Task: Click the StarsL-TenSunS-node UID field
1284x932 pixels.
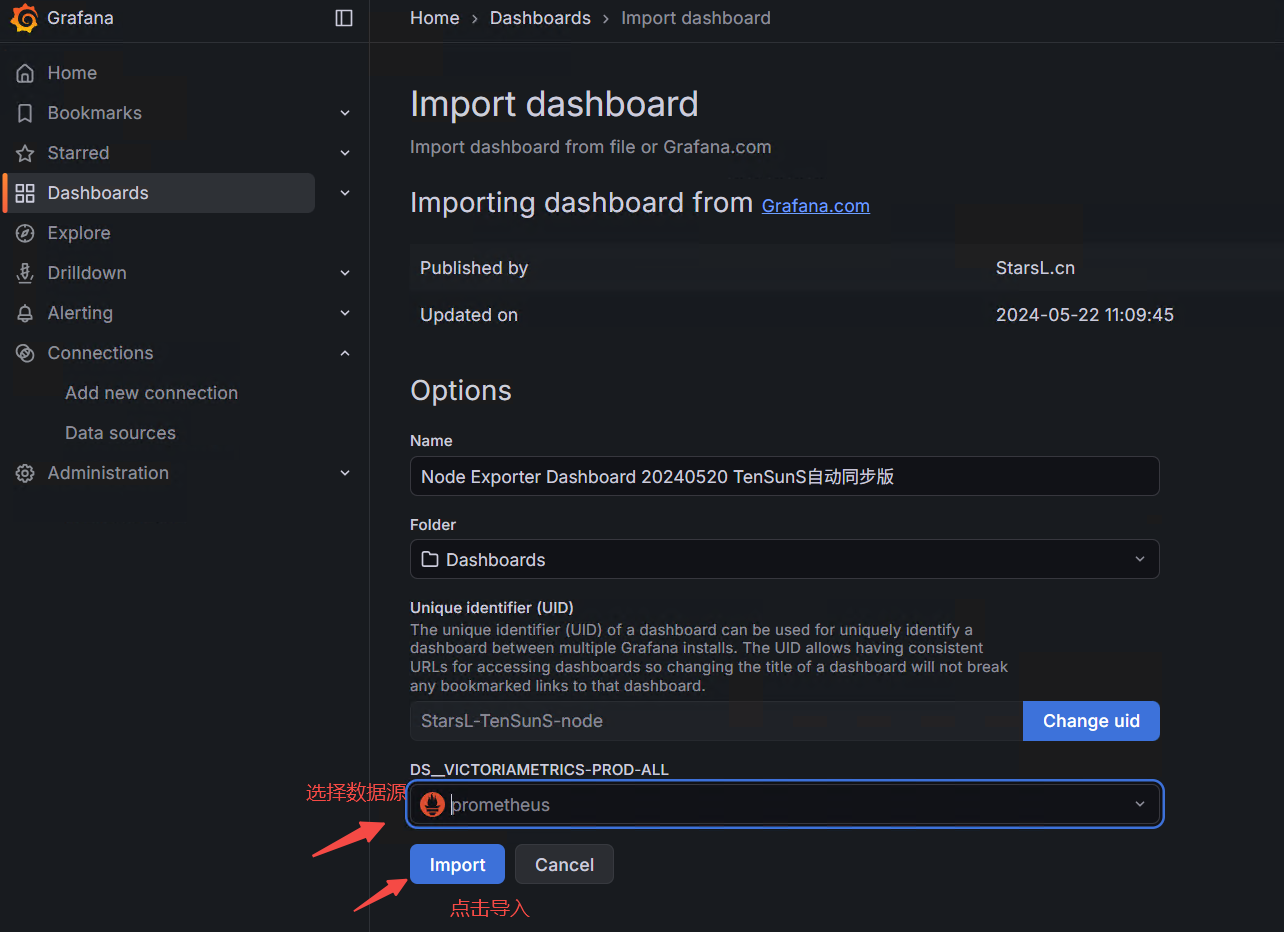Action: point(716,721)
